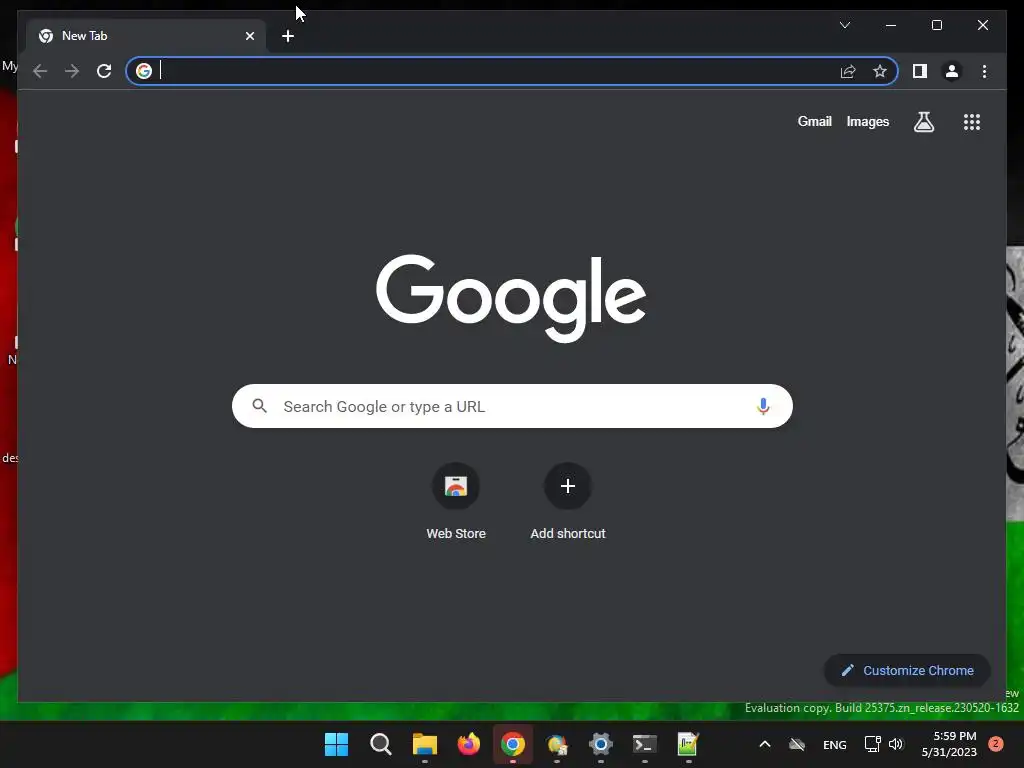1024x768 pixels.
Task: Share this page via share icon
Action: (x=848, y=71)
